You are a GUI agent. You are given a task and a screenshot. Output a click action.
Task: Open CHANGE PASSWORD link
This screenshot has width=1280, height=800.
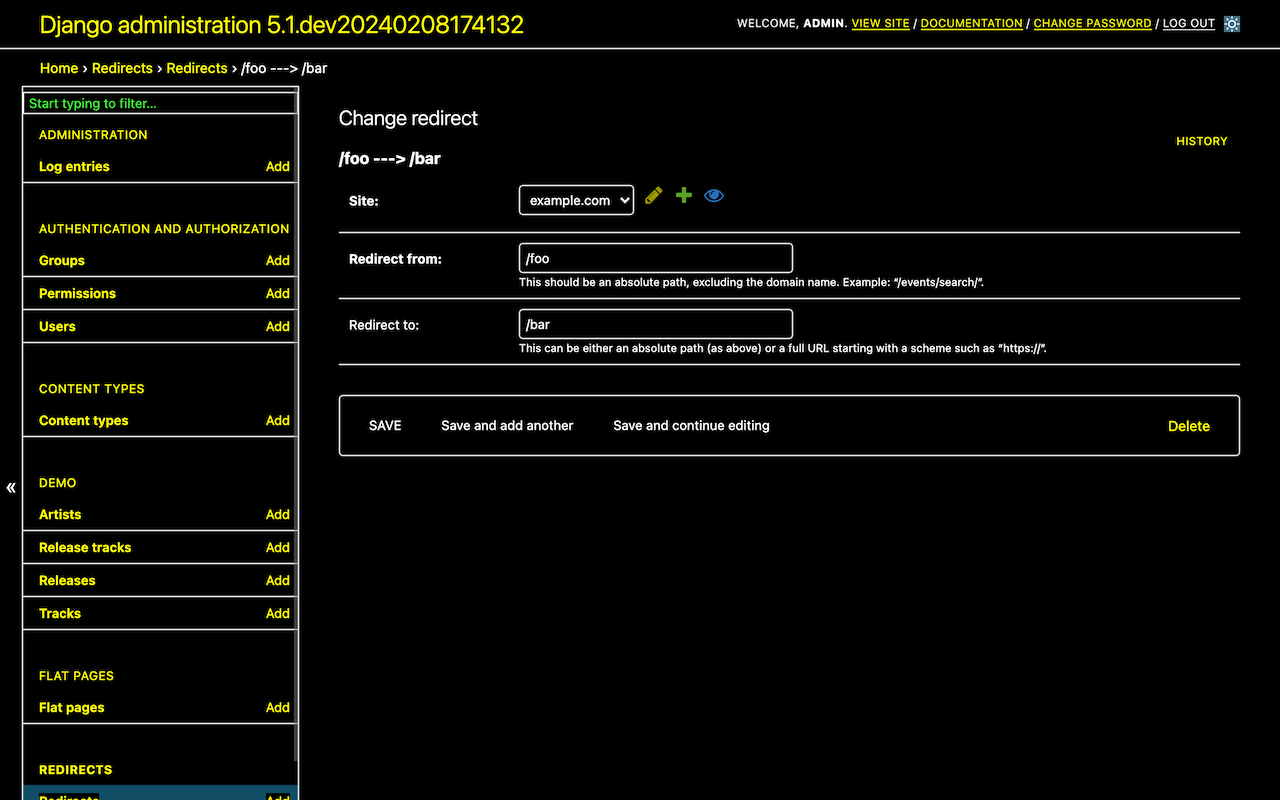coord(1092,23)
